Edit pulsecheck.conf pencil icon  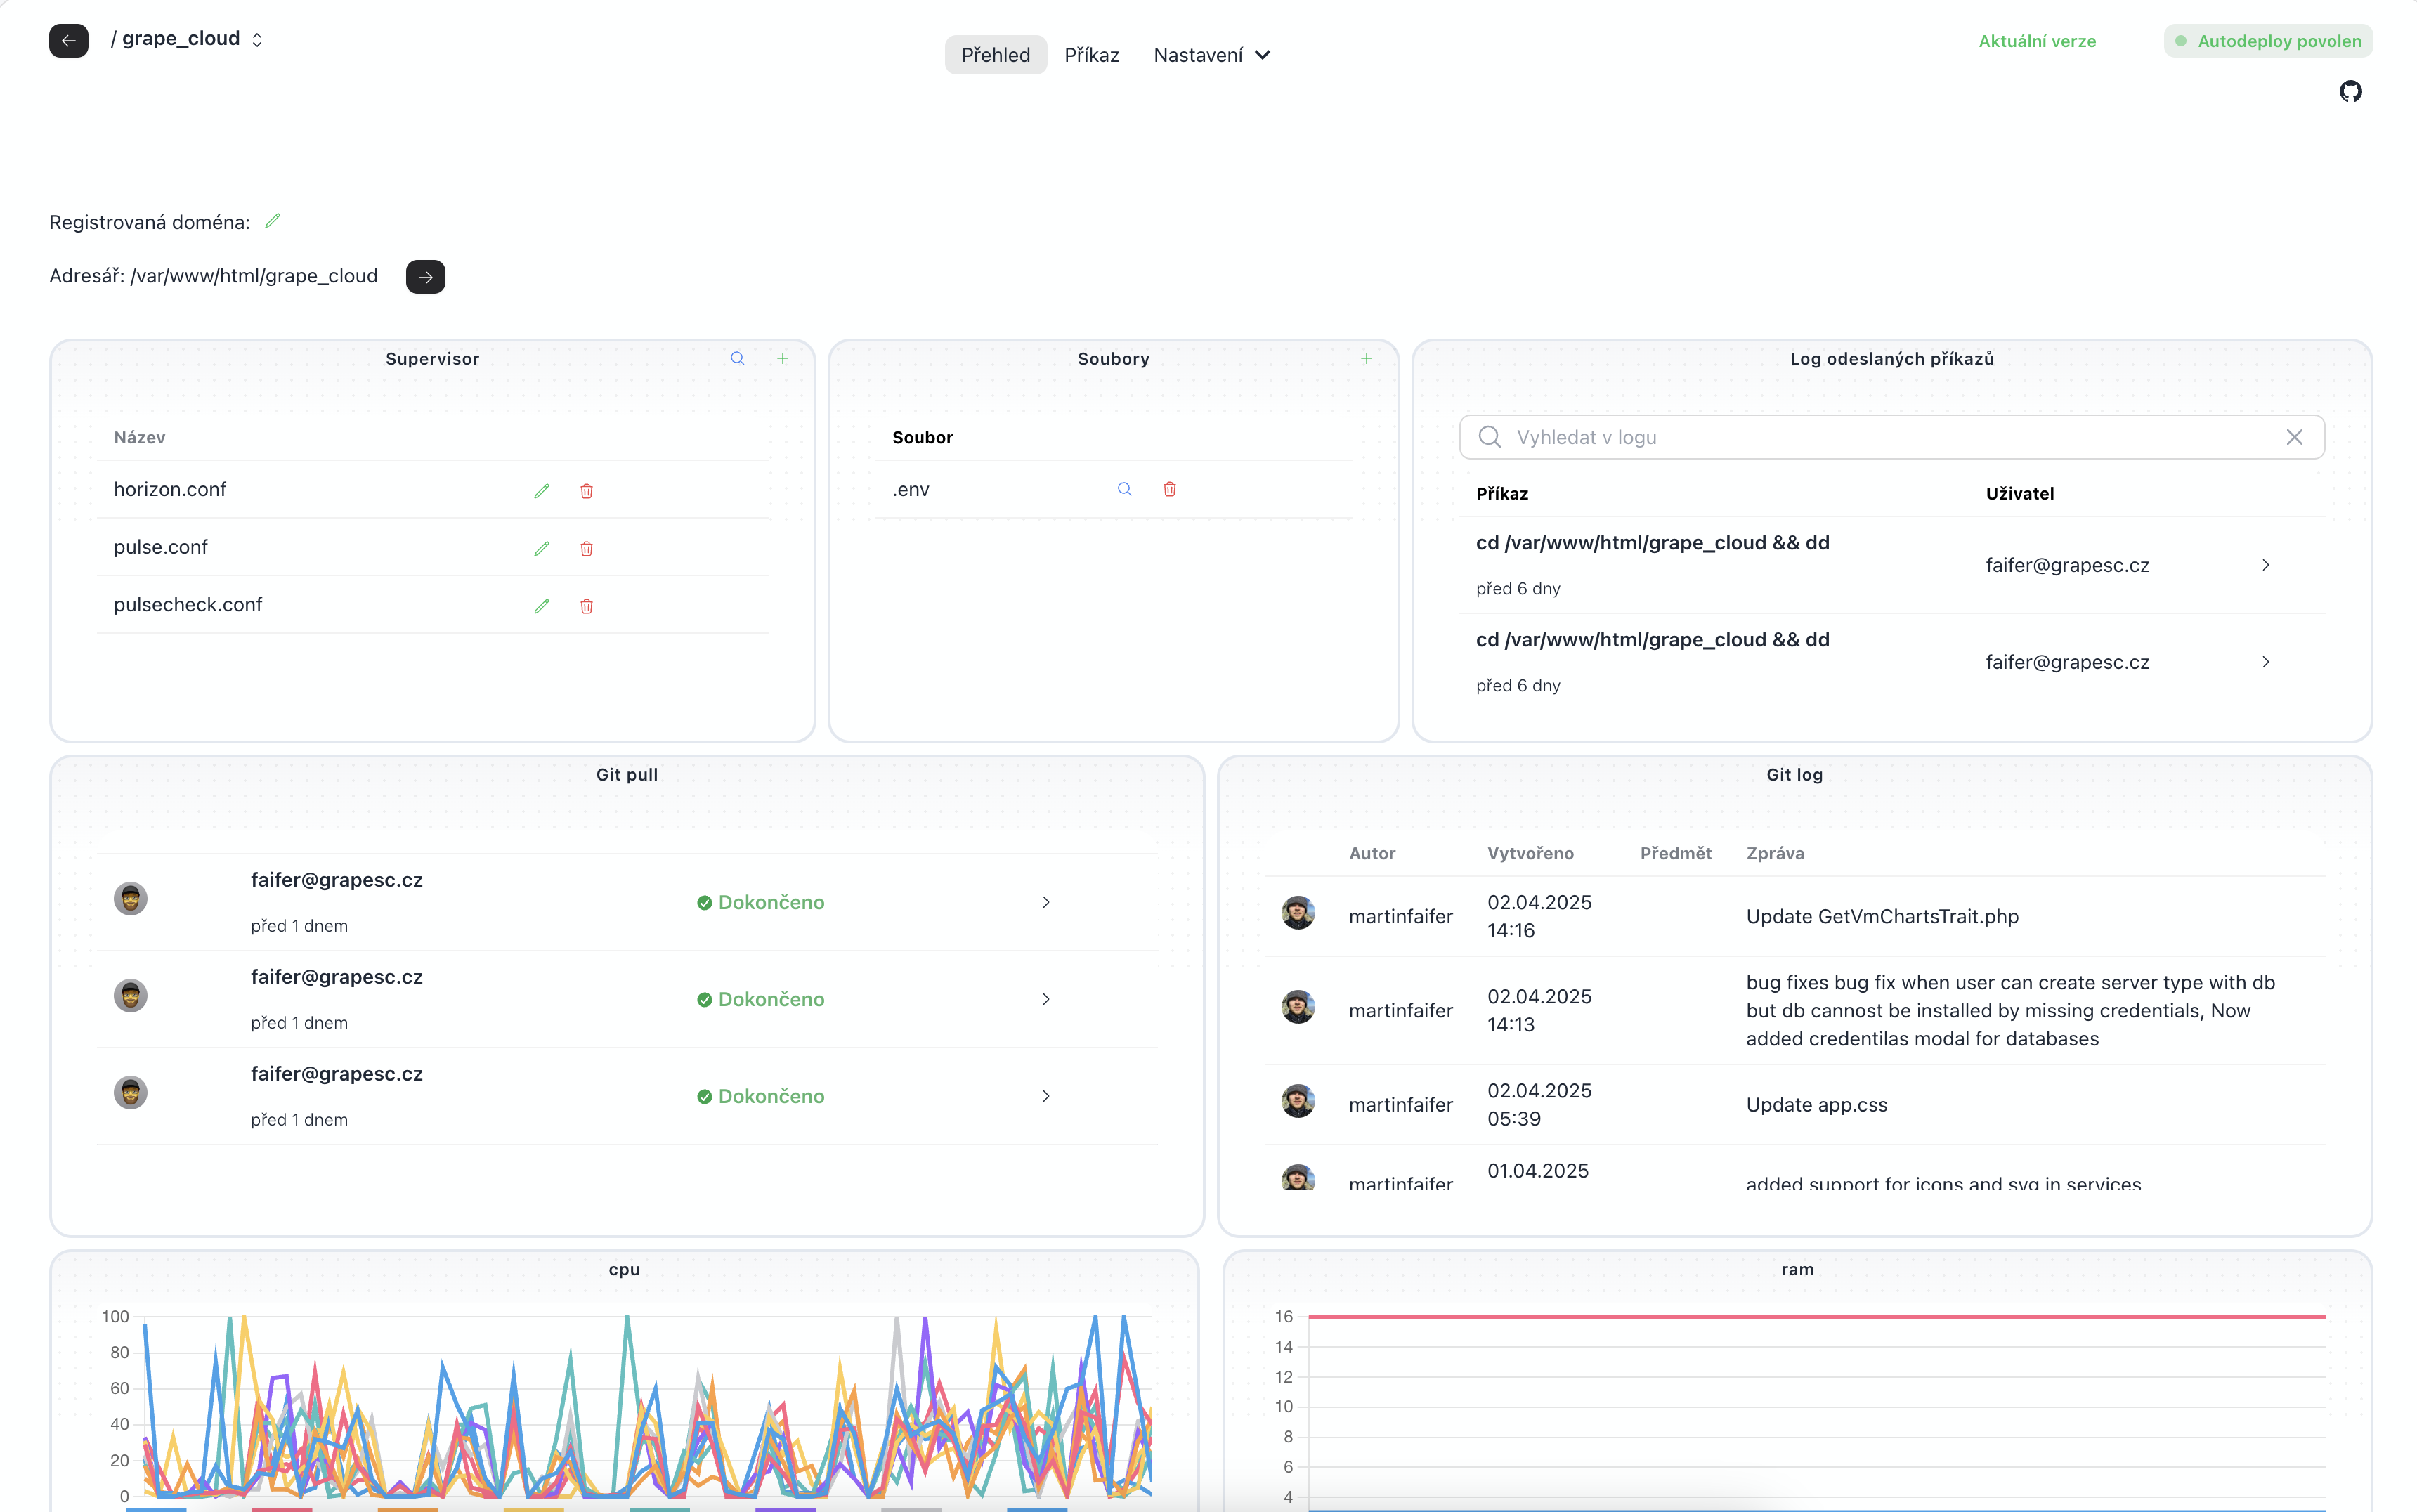pos(541,606)
